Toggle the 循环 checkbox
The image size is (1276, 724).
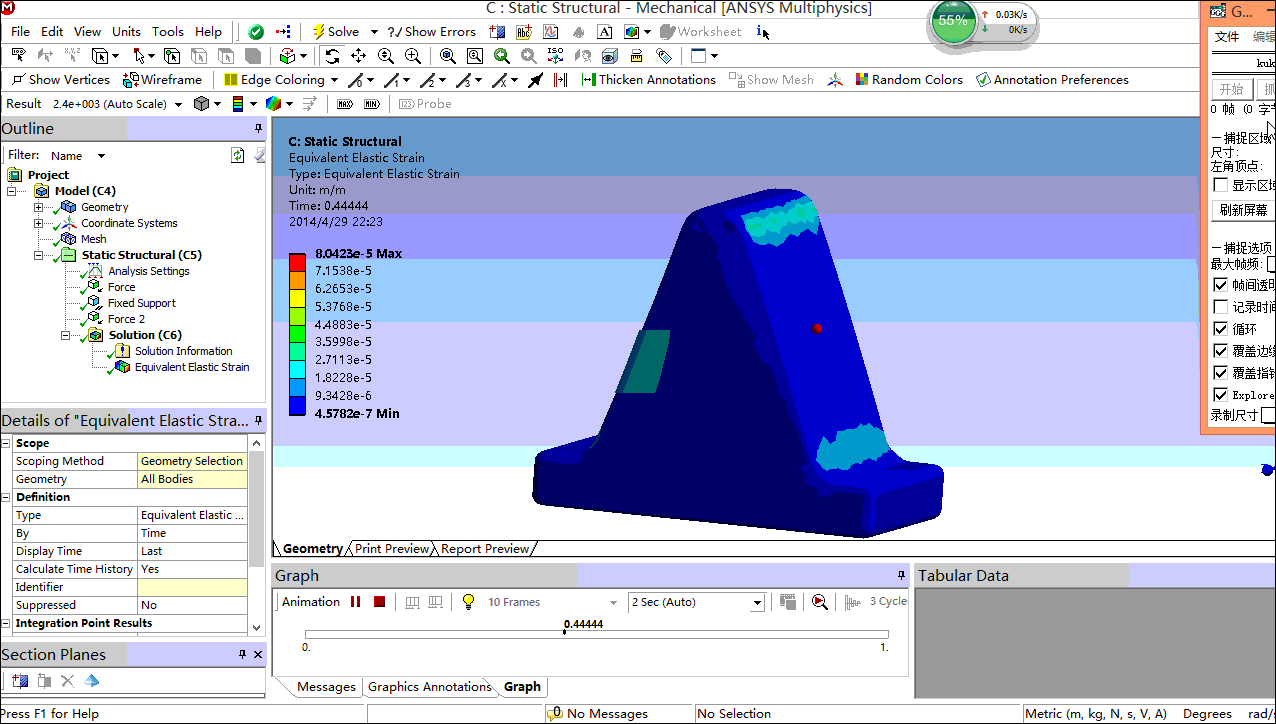coord(1220,329)
